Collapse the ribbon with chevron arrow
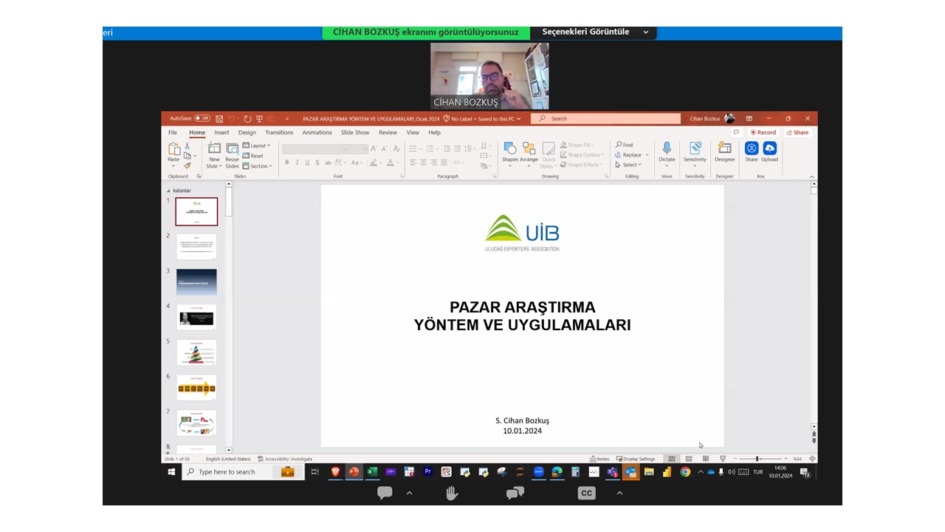The height and width of the screenshot is (532, 945). (x=812, y=177)
